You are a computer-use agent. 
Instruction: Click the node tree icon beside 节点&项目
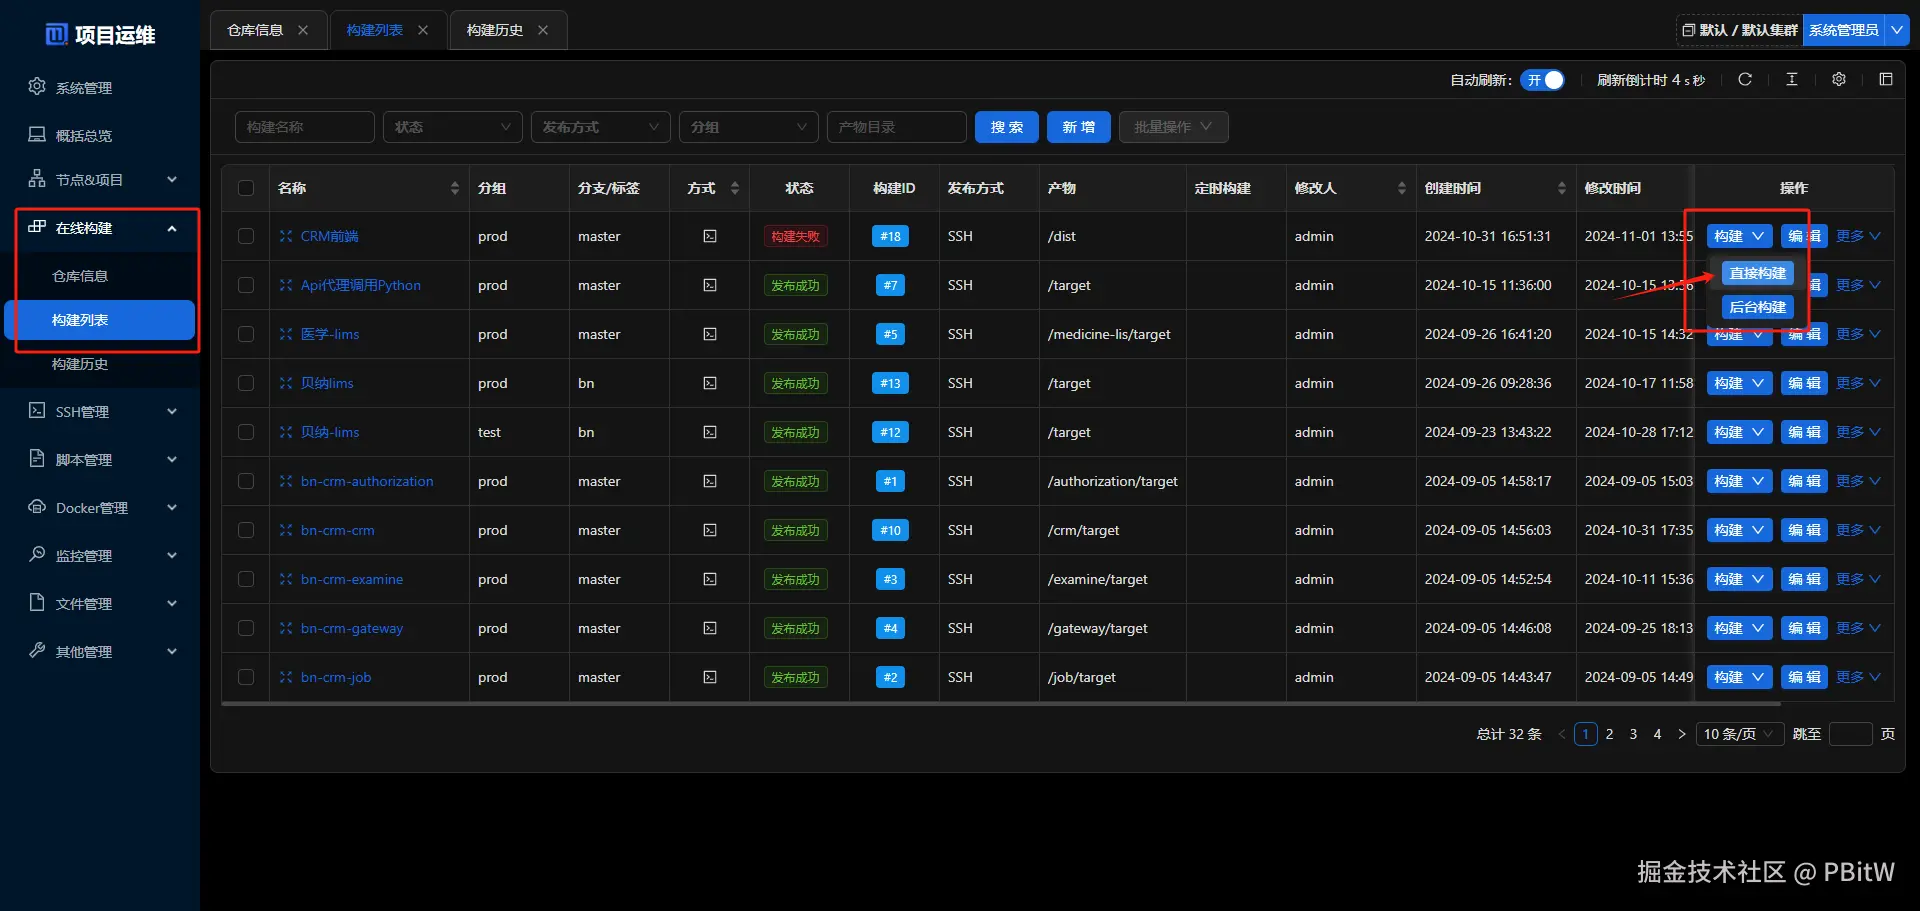[37, 179]
